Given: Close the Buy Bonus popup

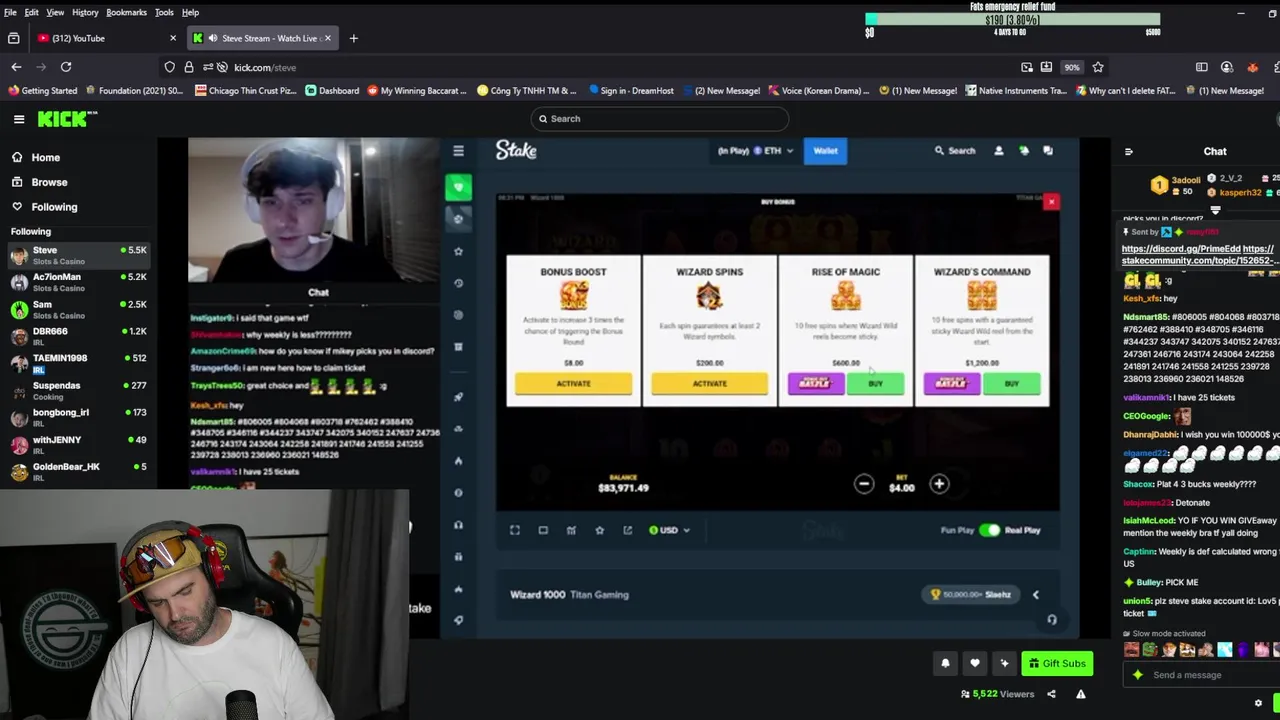Looking at the screenshot, I should pyautogui.click(x=1051, y=202).
